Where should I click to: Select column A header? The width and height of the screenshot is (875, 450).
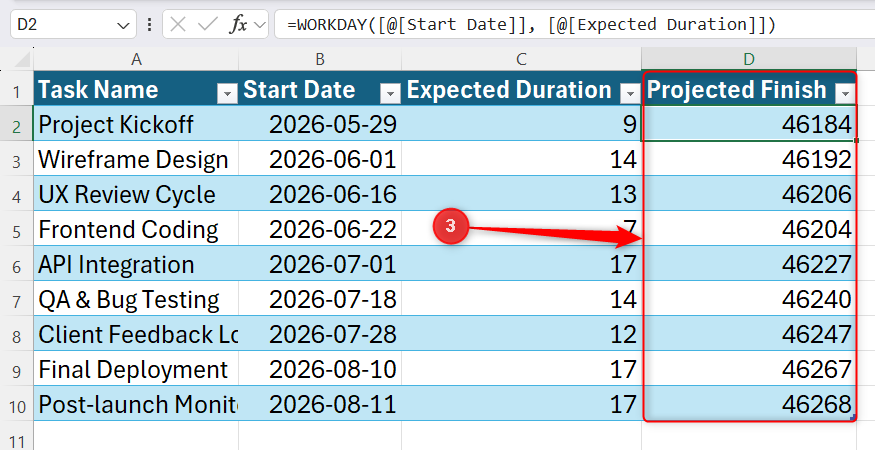point(136,59)
